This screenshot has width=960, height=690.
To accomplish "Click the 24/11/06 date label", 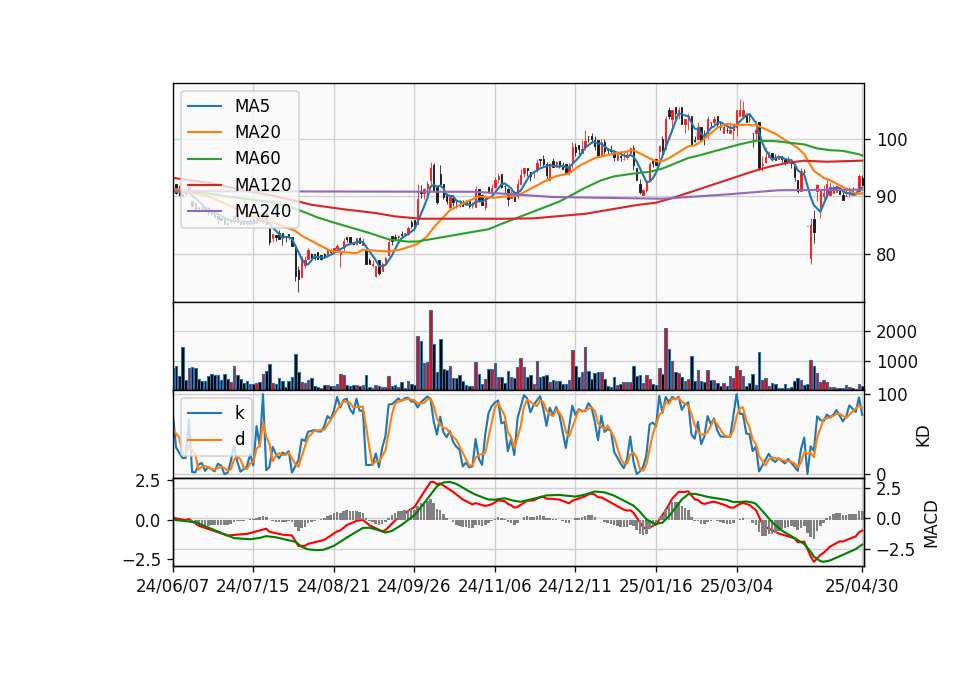I will coord(495,586).
